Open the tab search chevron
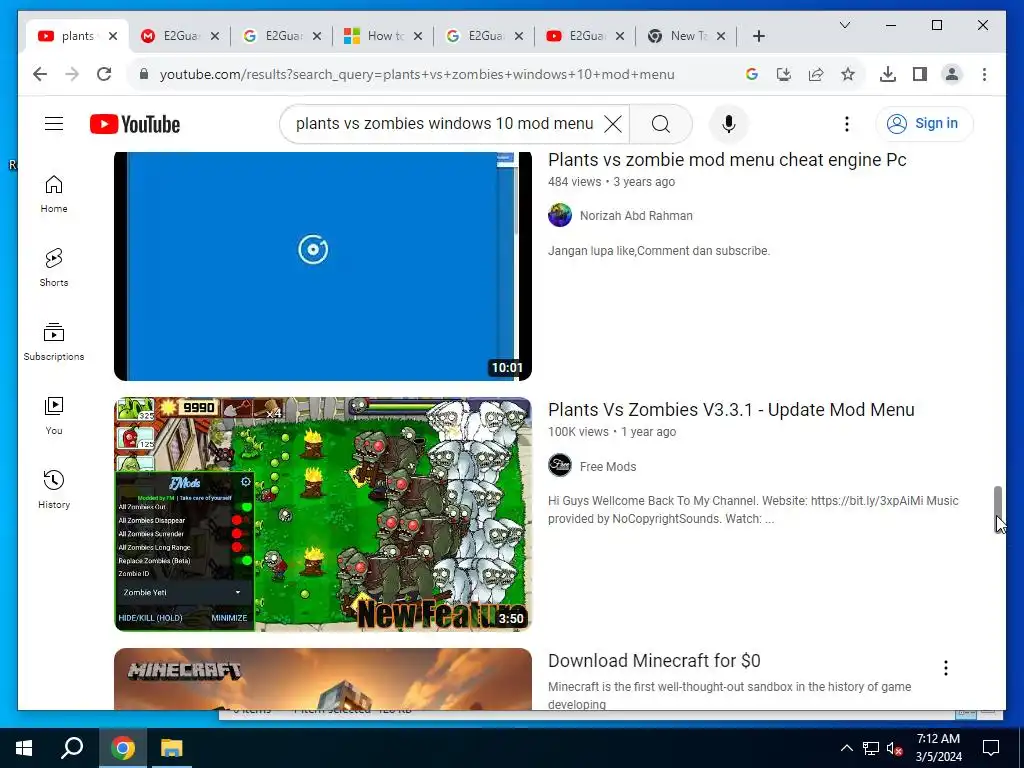The image size is (1024, 768). pyautogui.click(x=844, y=25)
